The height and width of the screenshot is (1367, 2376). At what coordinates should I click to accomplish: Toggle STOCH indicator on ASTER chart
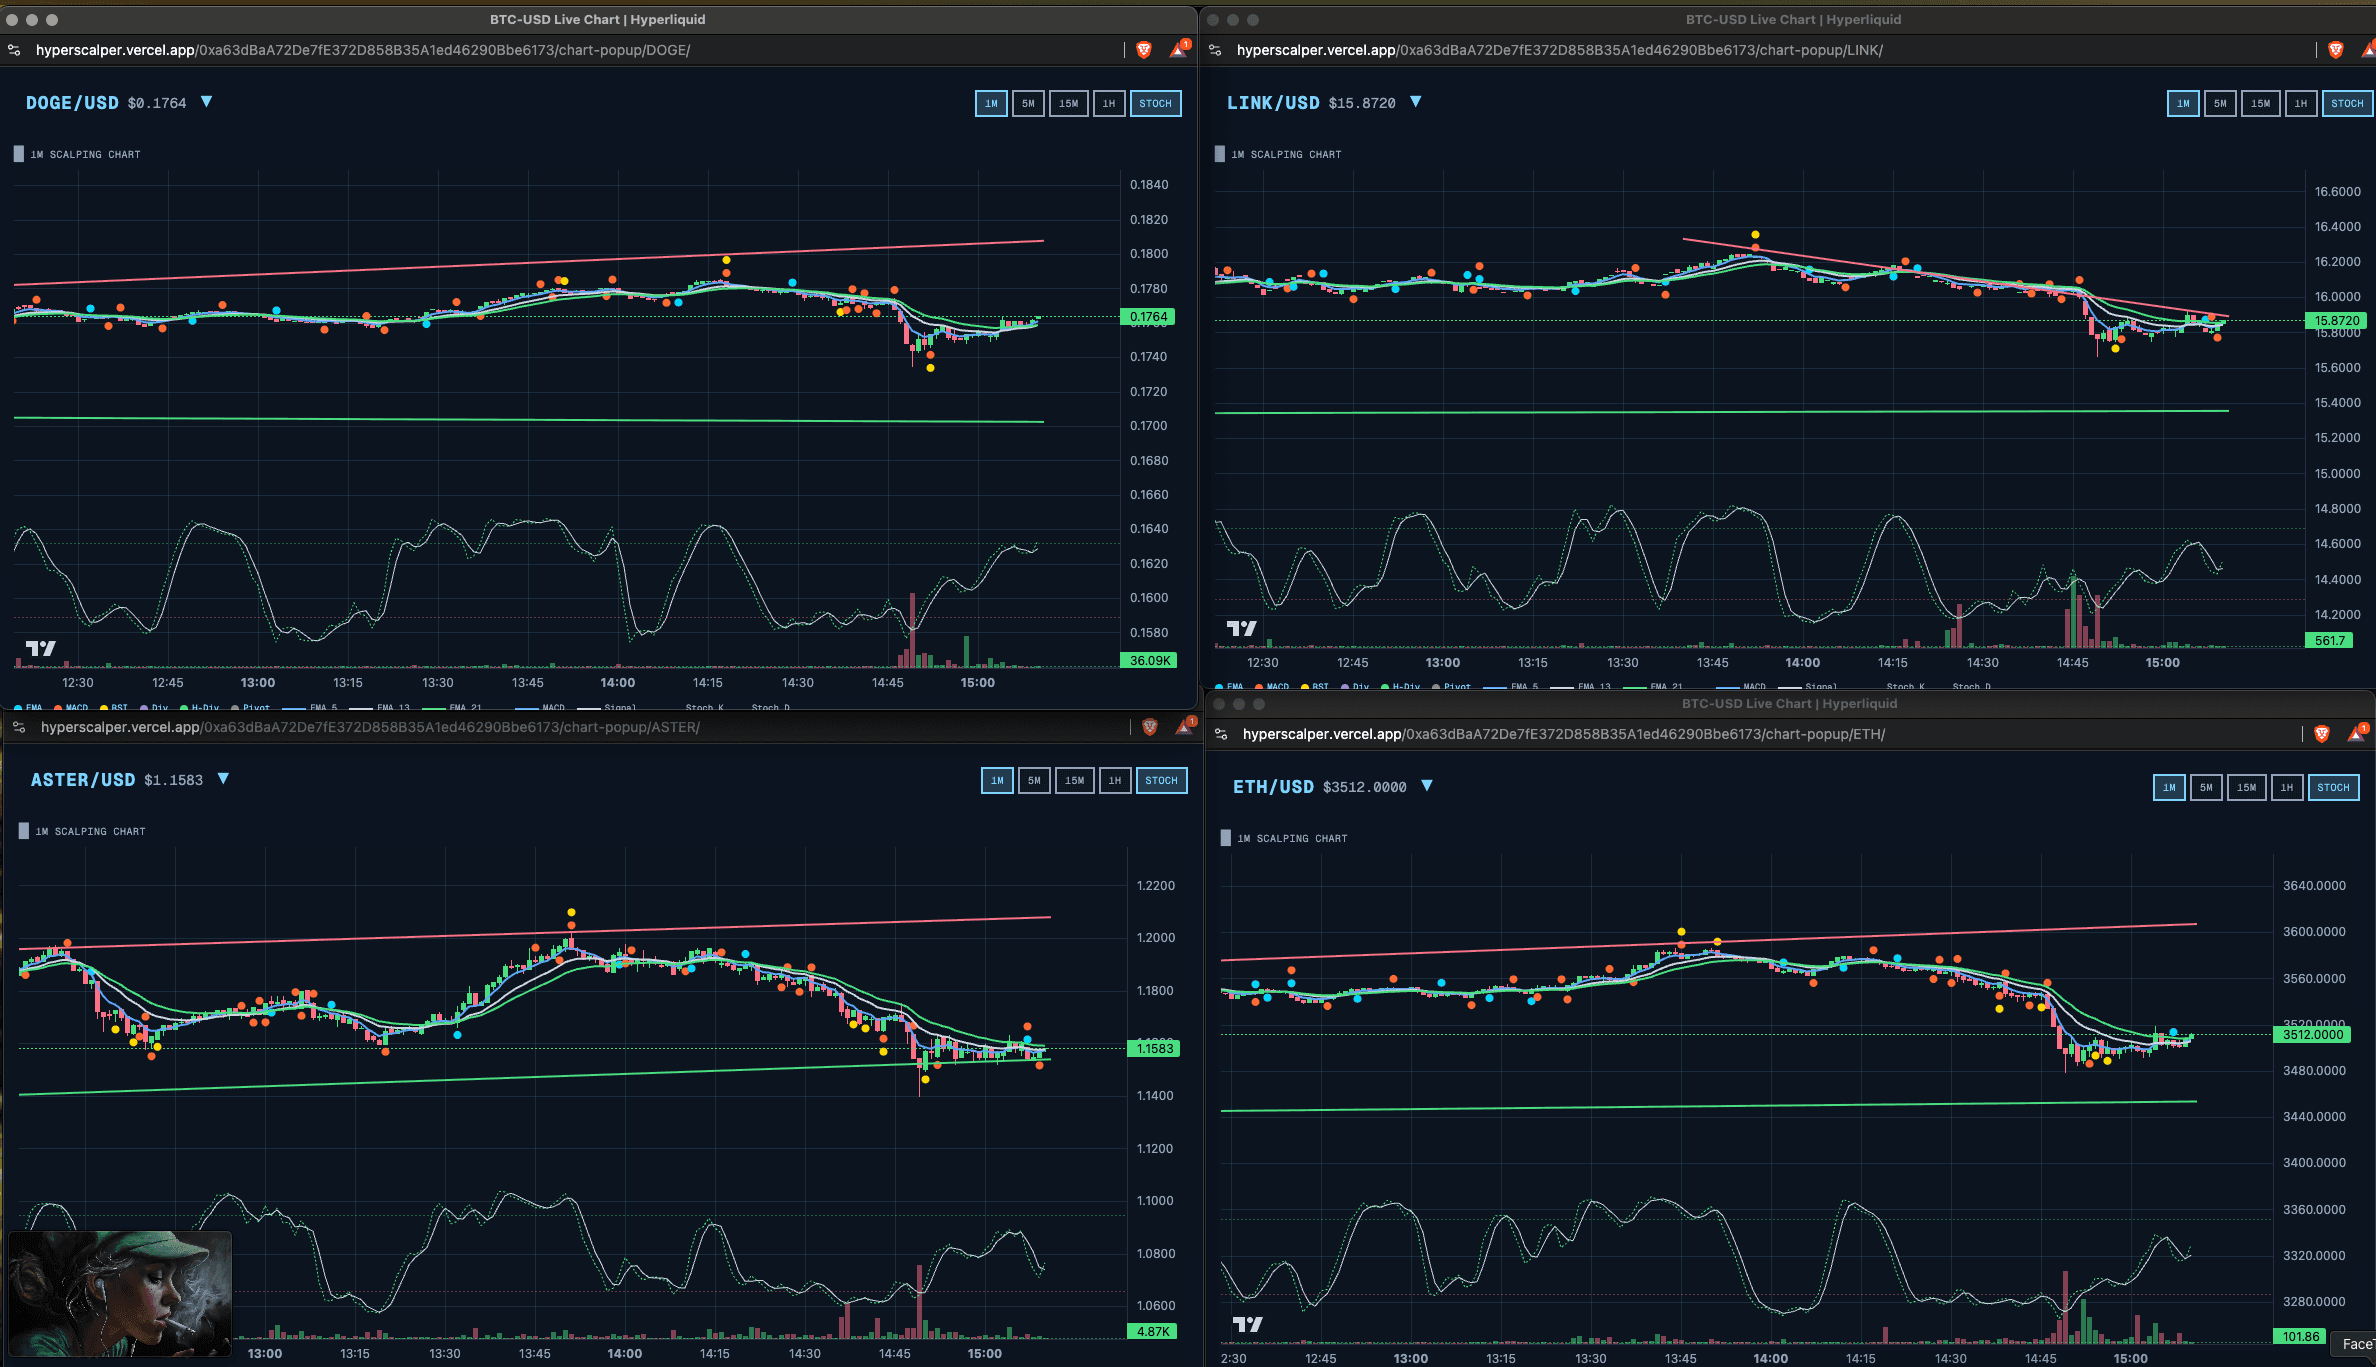pyautogui.click(x=1161, y=781)
